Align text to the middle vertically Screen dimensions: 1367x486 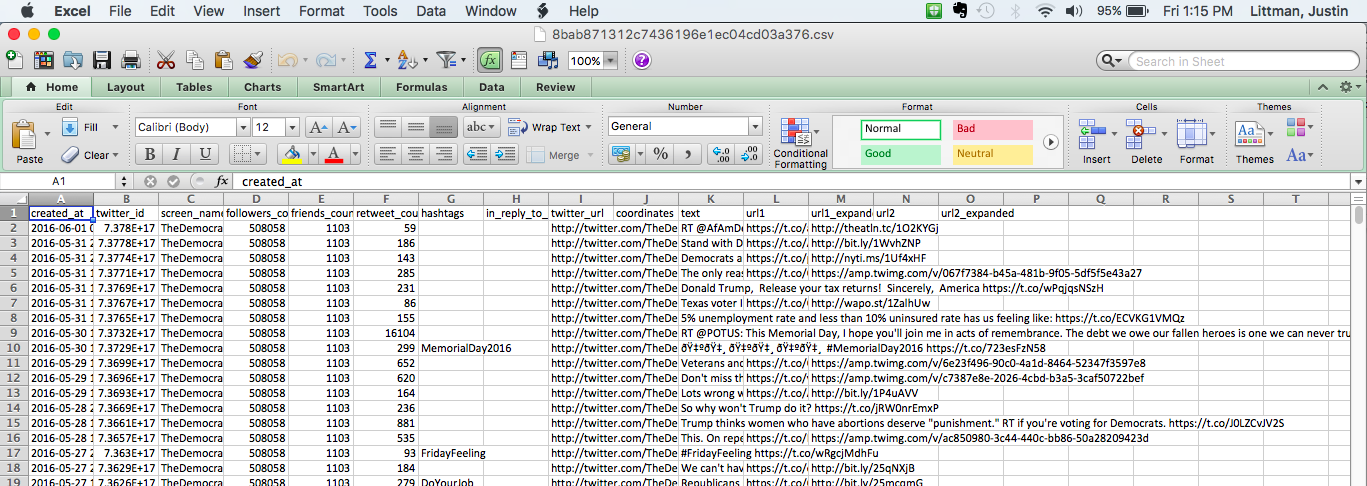416,127
